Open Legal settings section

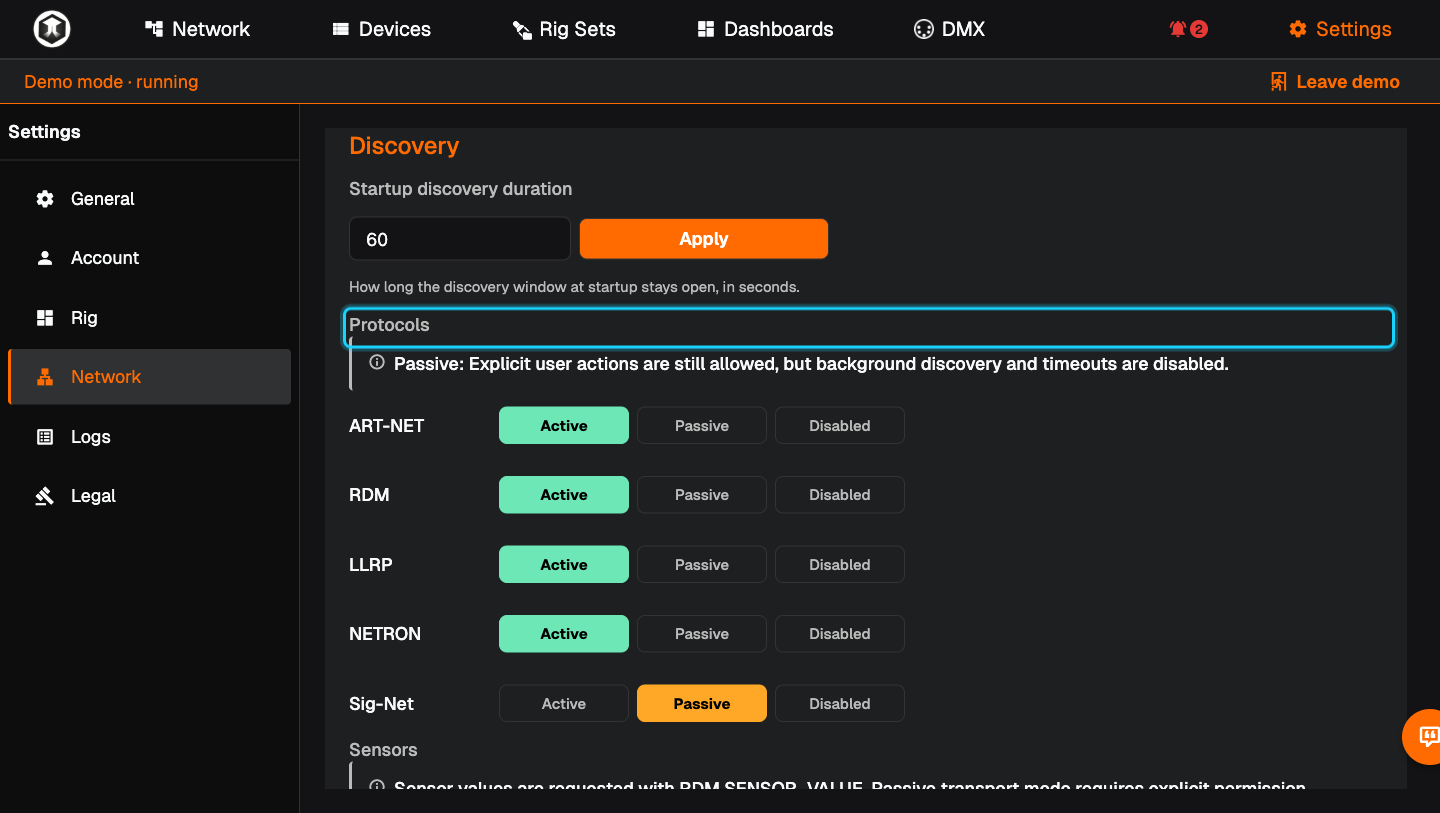(149, 496)
